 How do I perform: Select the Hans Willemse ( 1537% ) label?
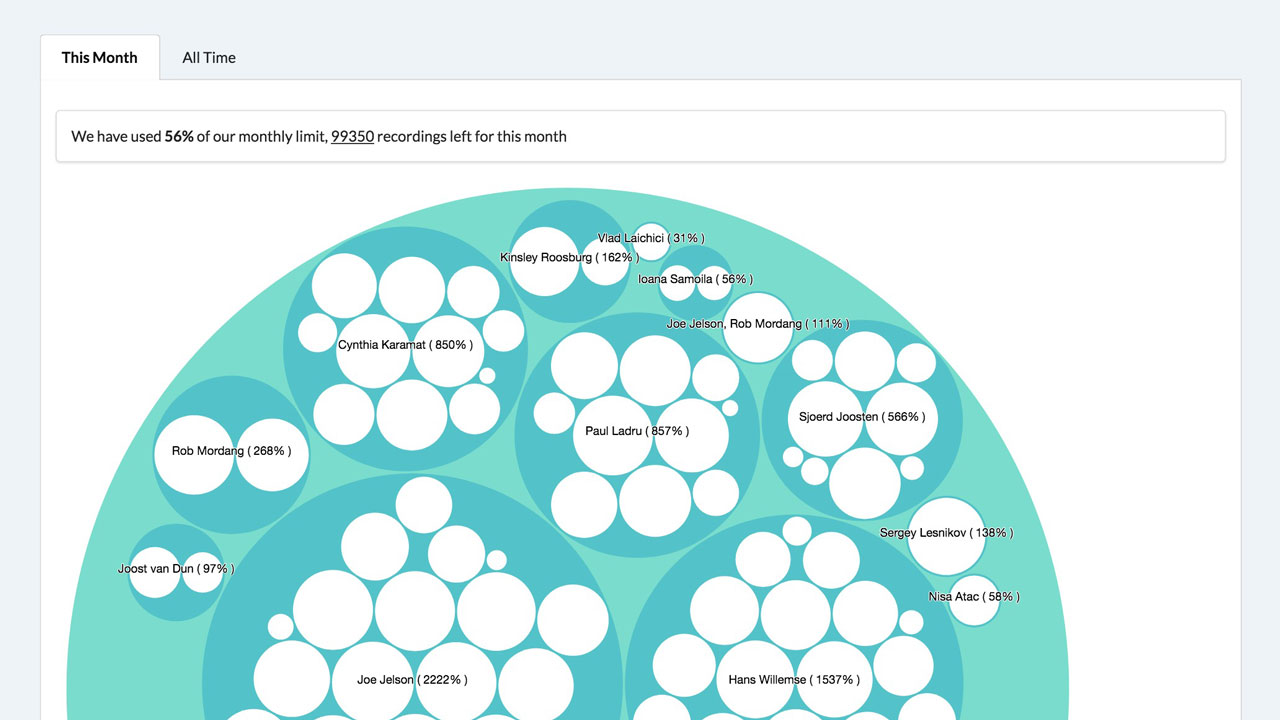(x=794, y=680)
